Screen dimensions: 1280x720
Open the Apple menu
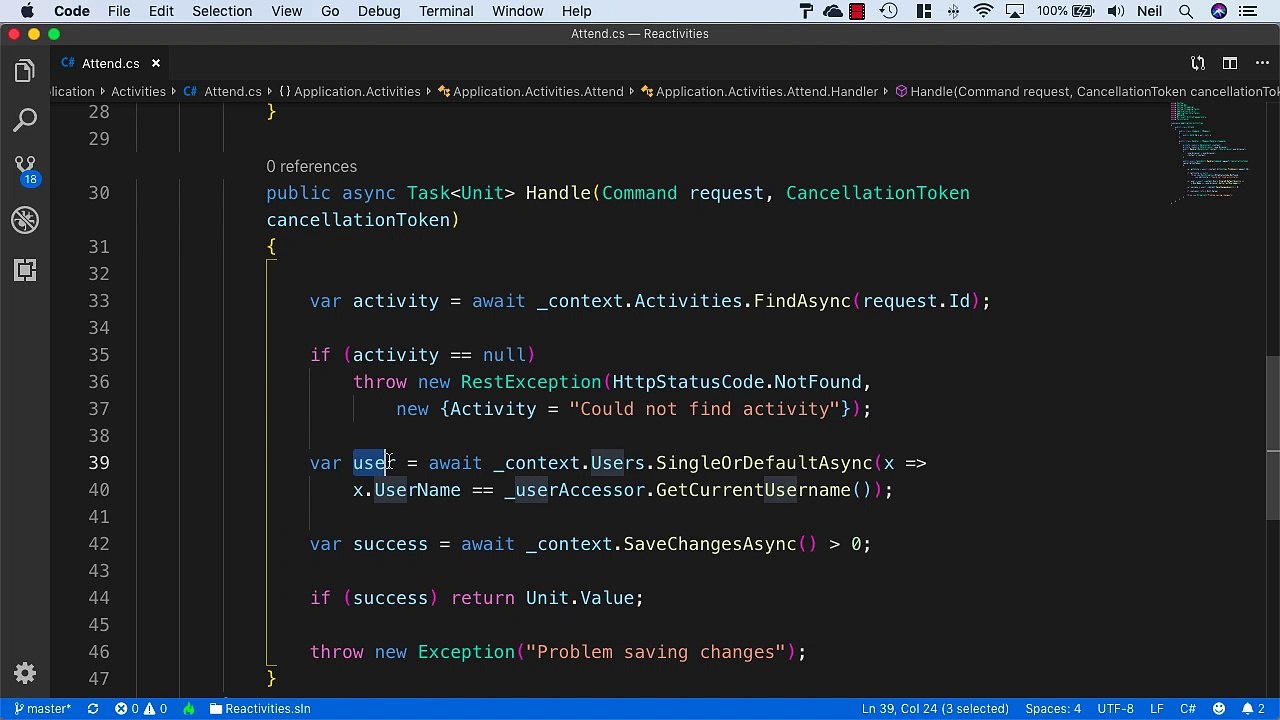[x=27, y=11]
